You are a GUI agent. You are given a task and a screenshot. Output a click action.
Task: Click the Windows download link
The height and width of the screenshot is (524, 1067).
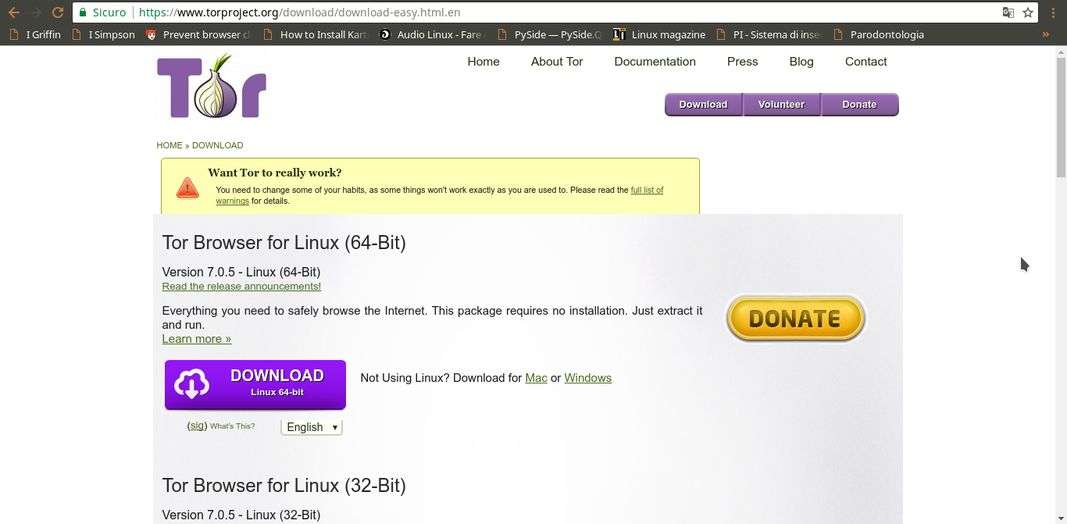(x=588, y=378)
